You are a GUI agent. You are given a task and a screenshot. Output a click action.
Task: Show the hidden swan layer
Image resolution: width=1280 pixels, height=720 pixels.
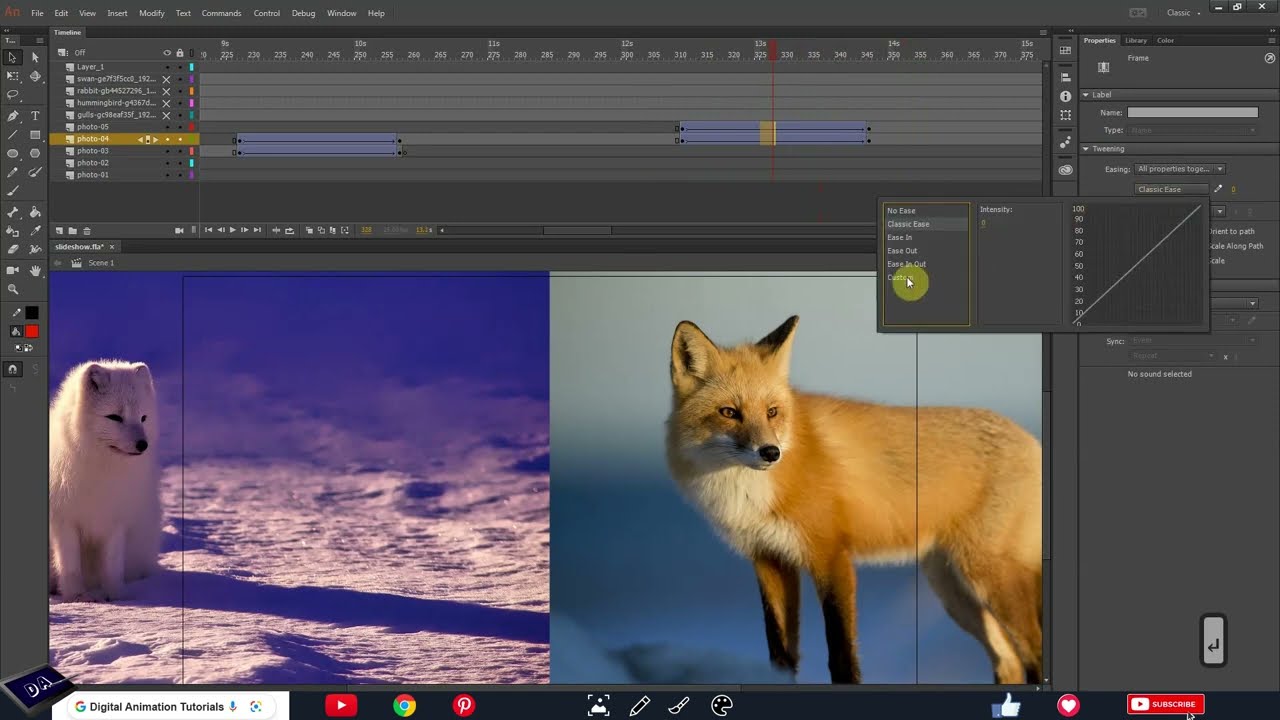pos(167,79)
